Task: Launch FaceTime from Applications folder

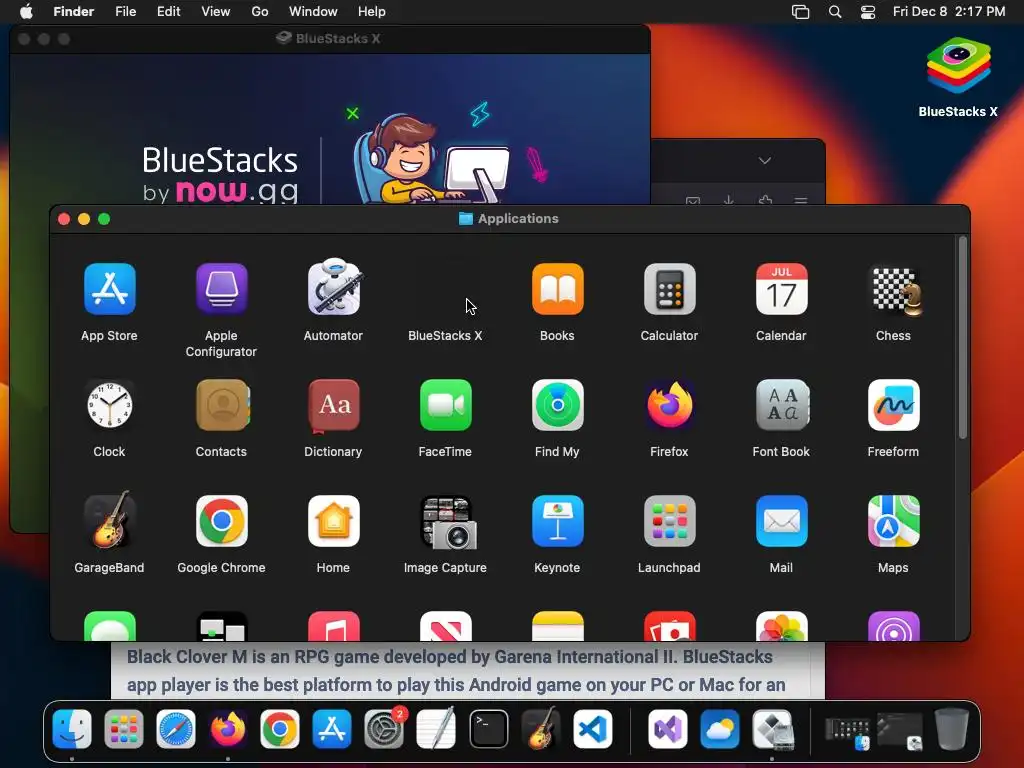Action: pos(445,406)
